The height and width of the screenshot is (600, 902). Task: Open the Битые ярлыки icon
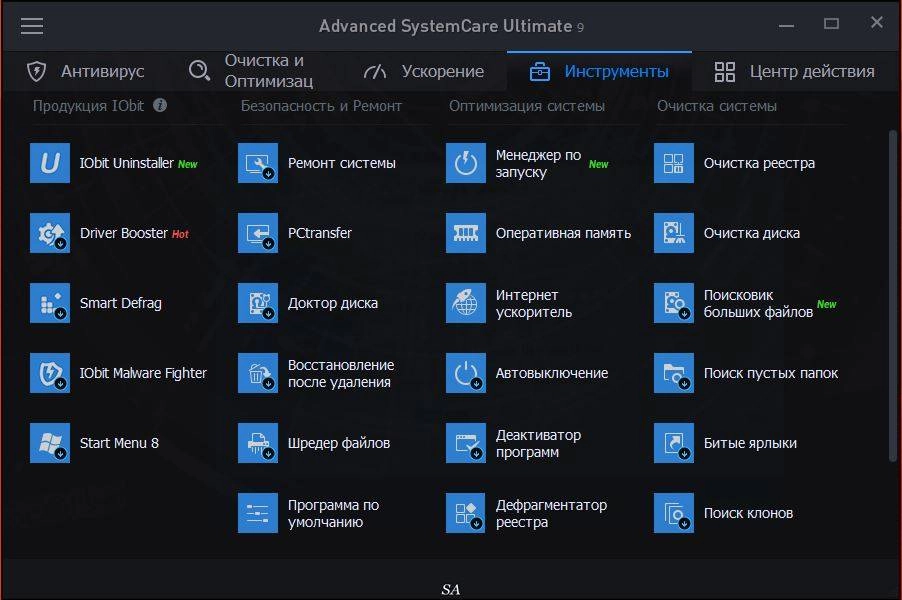click(x=674, y=443)
